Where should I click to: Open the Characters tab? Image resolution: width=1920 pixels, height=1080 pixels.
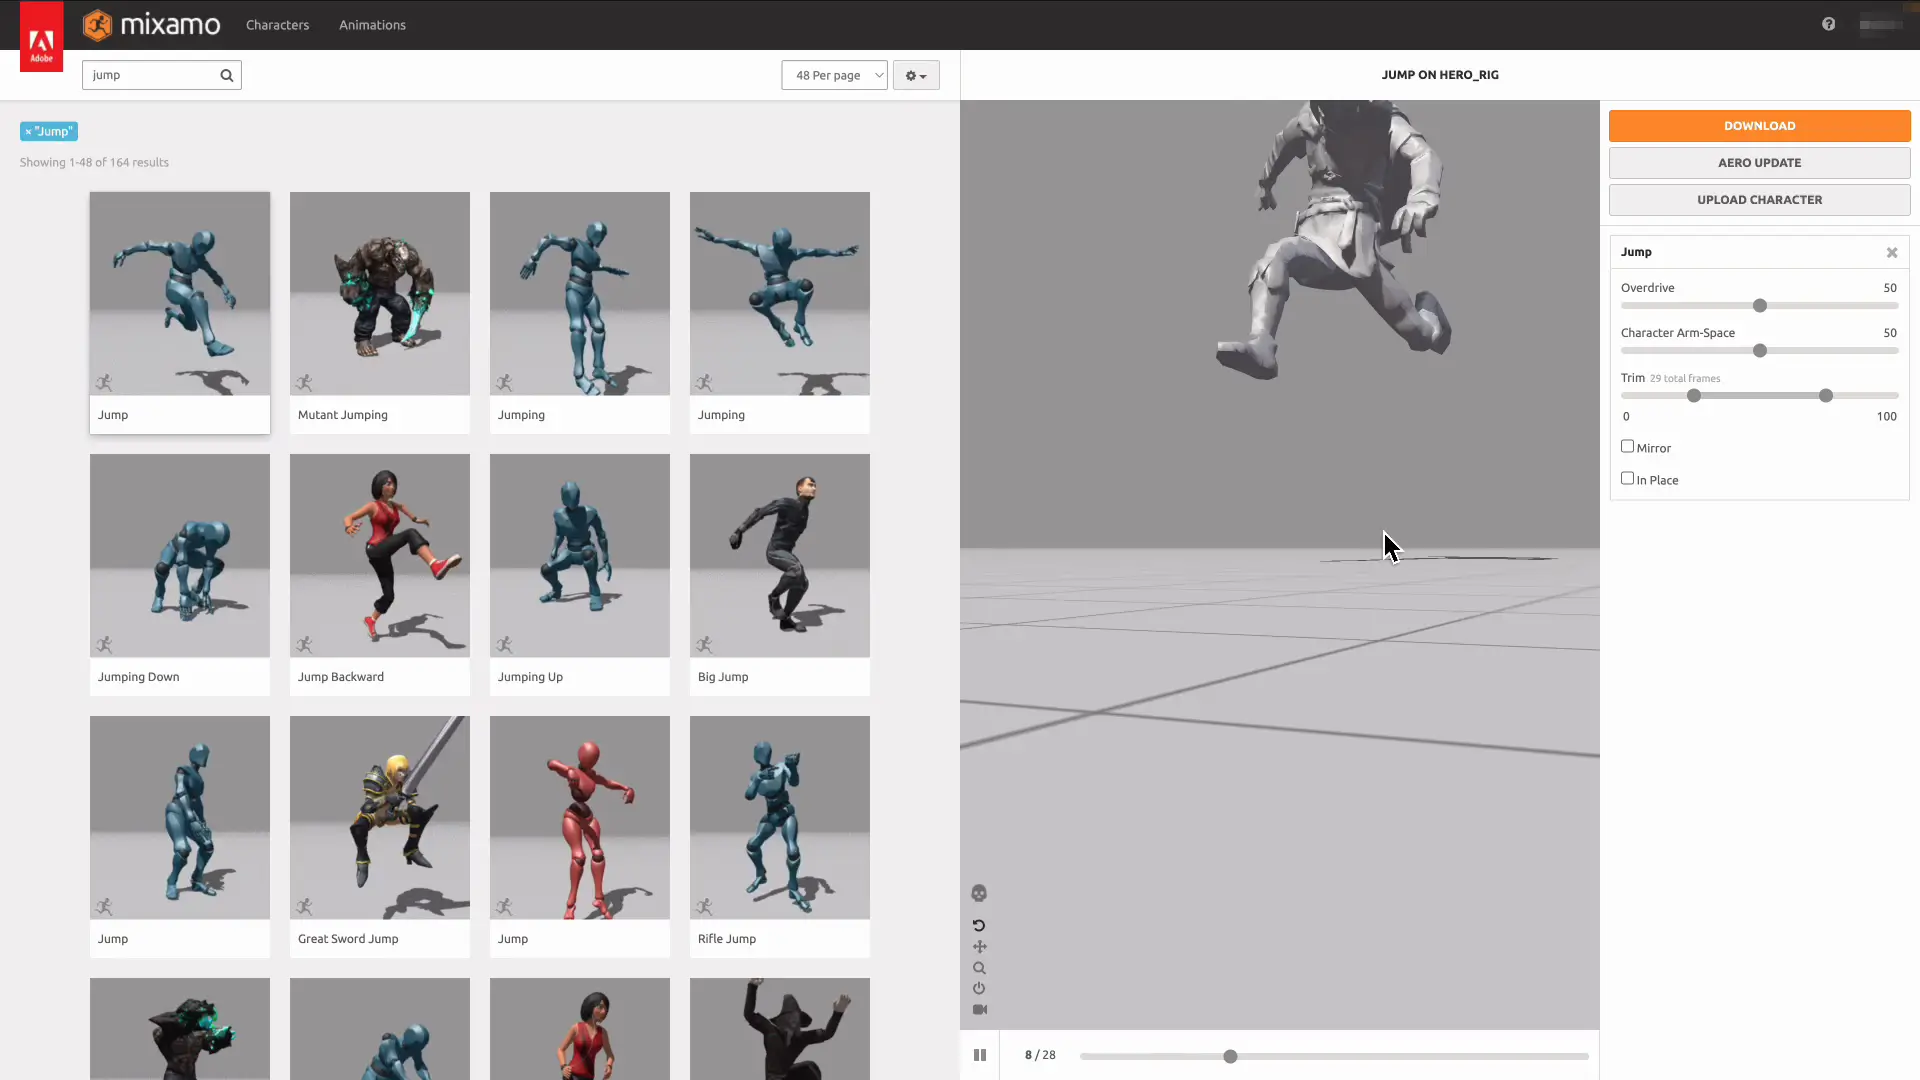(x=277, y=25)
